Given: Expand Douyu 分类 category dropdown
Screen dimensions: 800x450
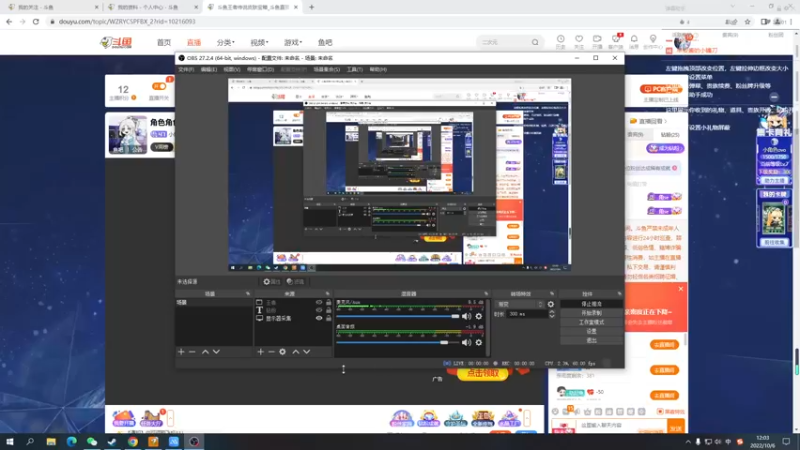Looking at the screenshot, I should [225, 42].
